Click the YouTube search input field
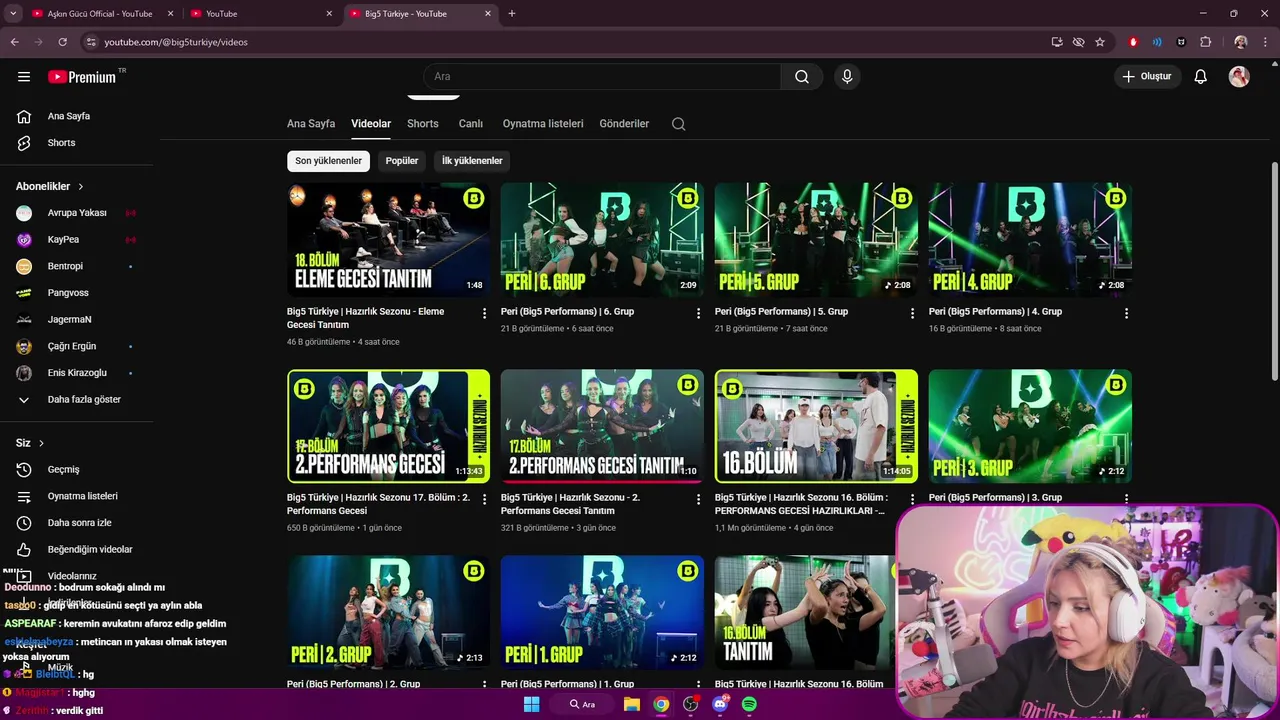Image resolution: width=1280 pixels, height=720 pixels. point(602,77)
